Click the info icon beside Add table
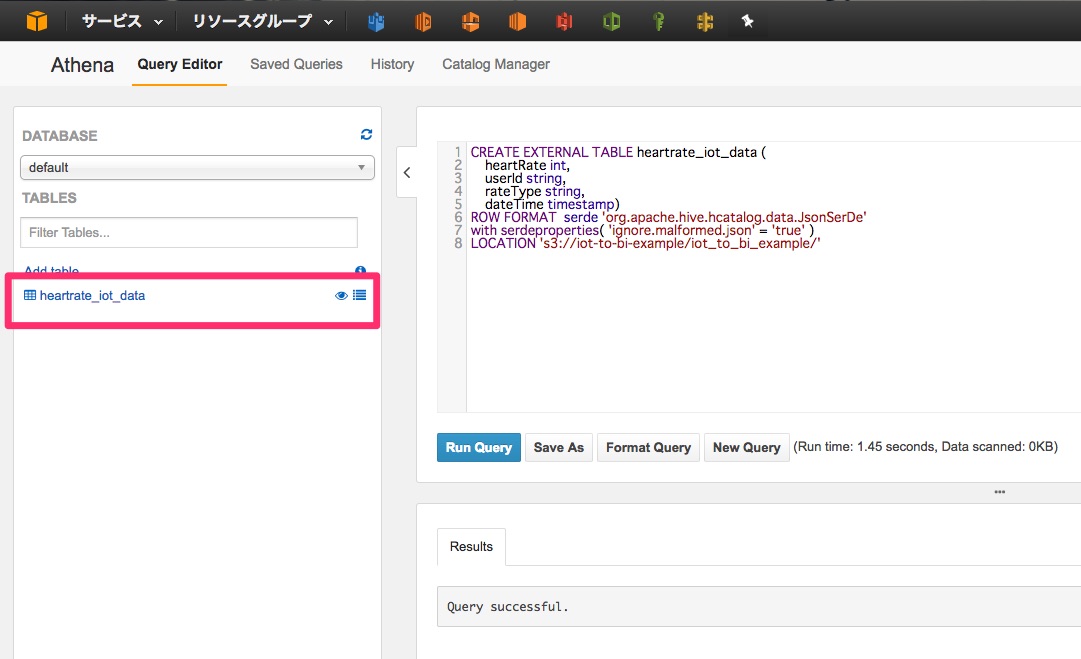This screenshot has height=659, width=1081. (x=360, y=270)
